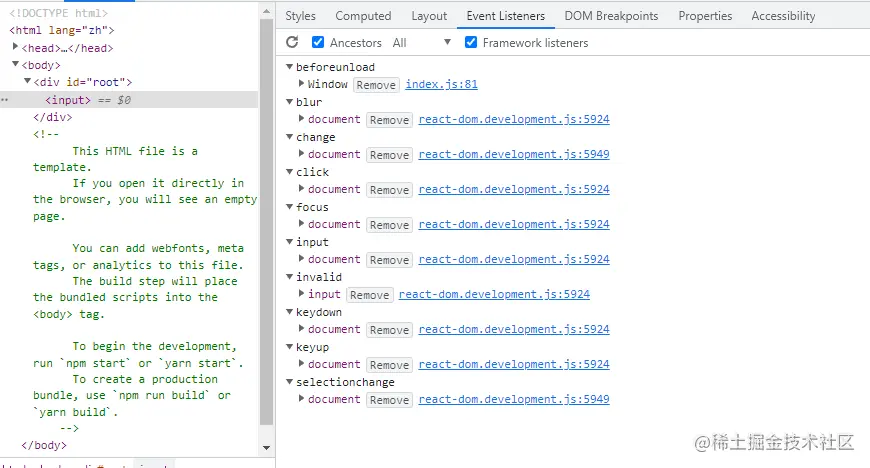Open the click listener source link
870x468 pixels.
[514, 189]
